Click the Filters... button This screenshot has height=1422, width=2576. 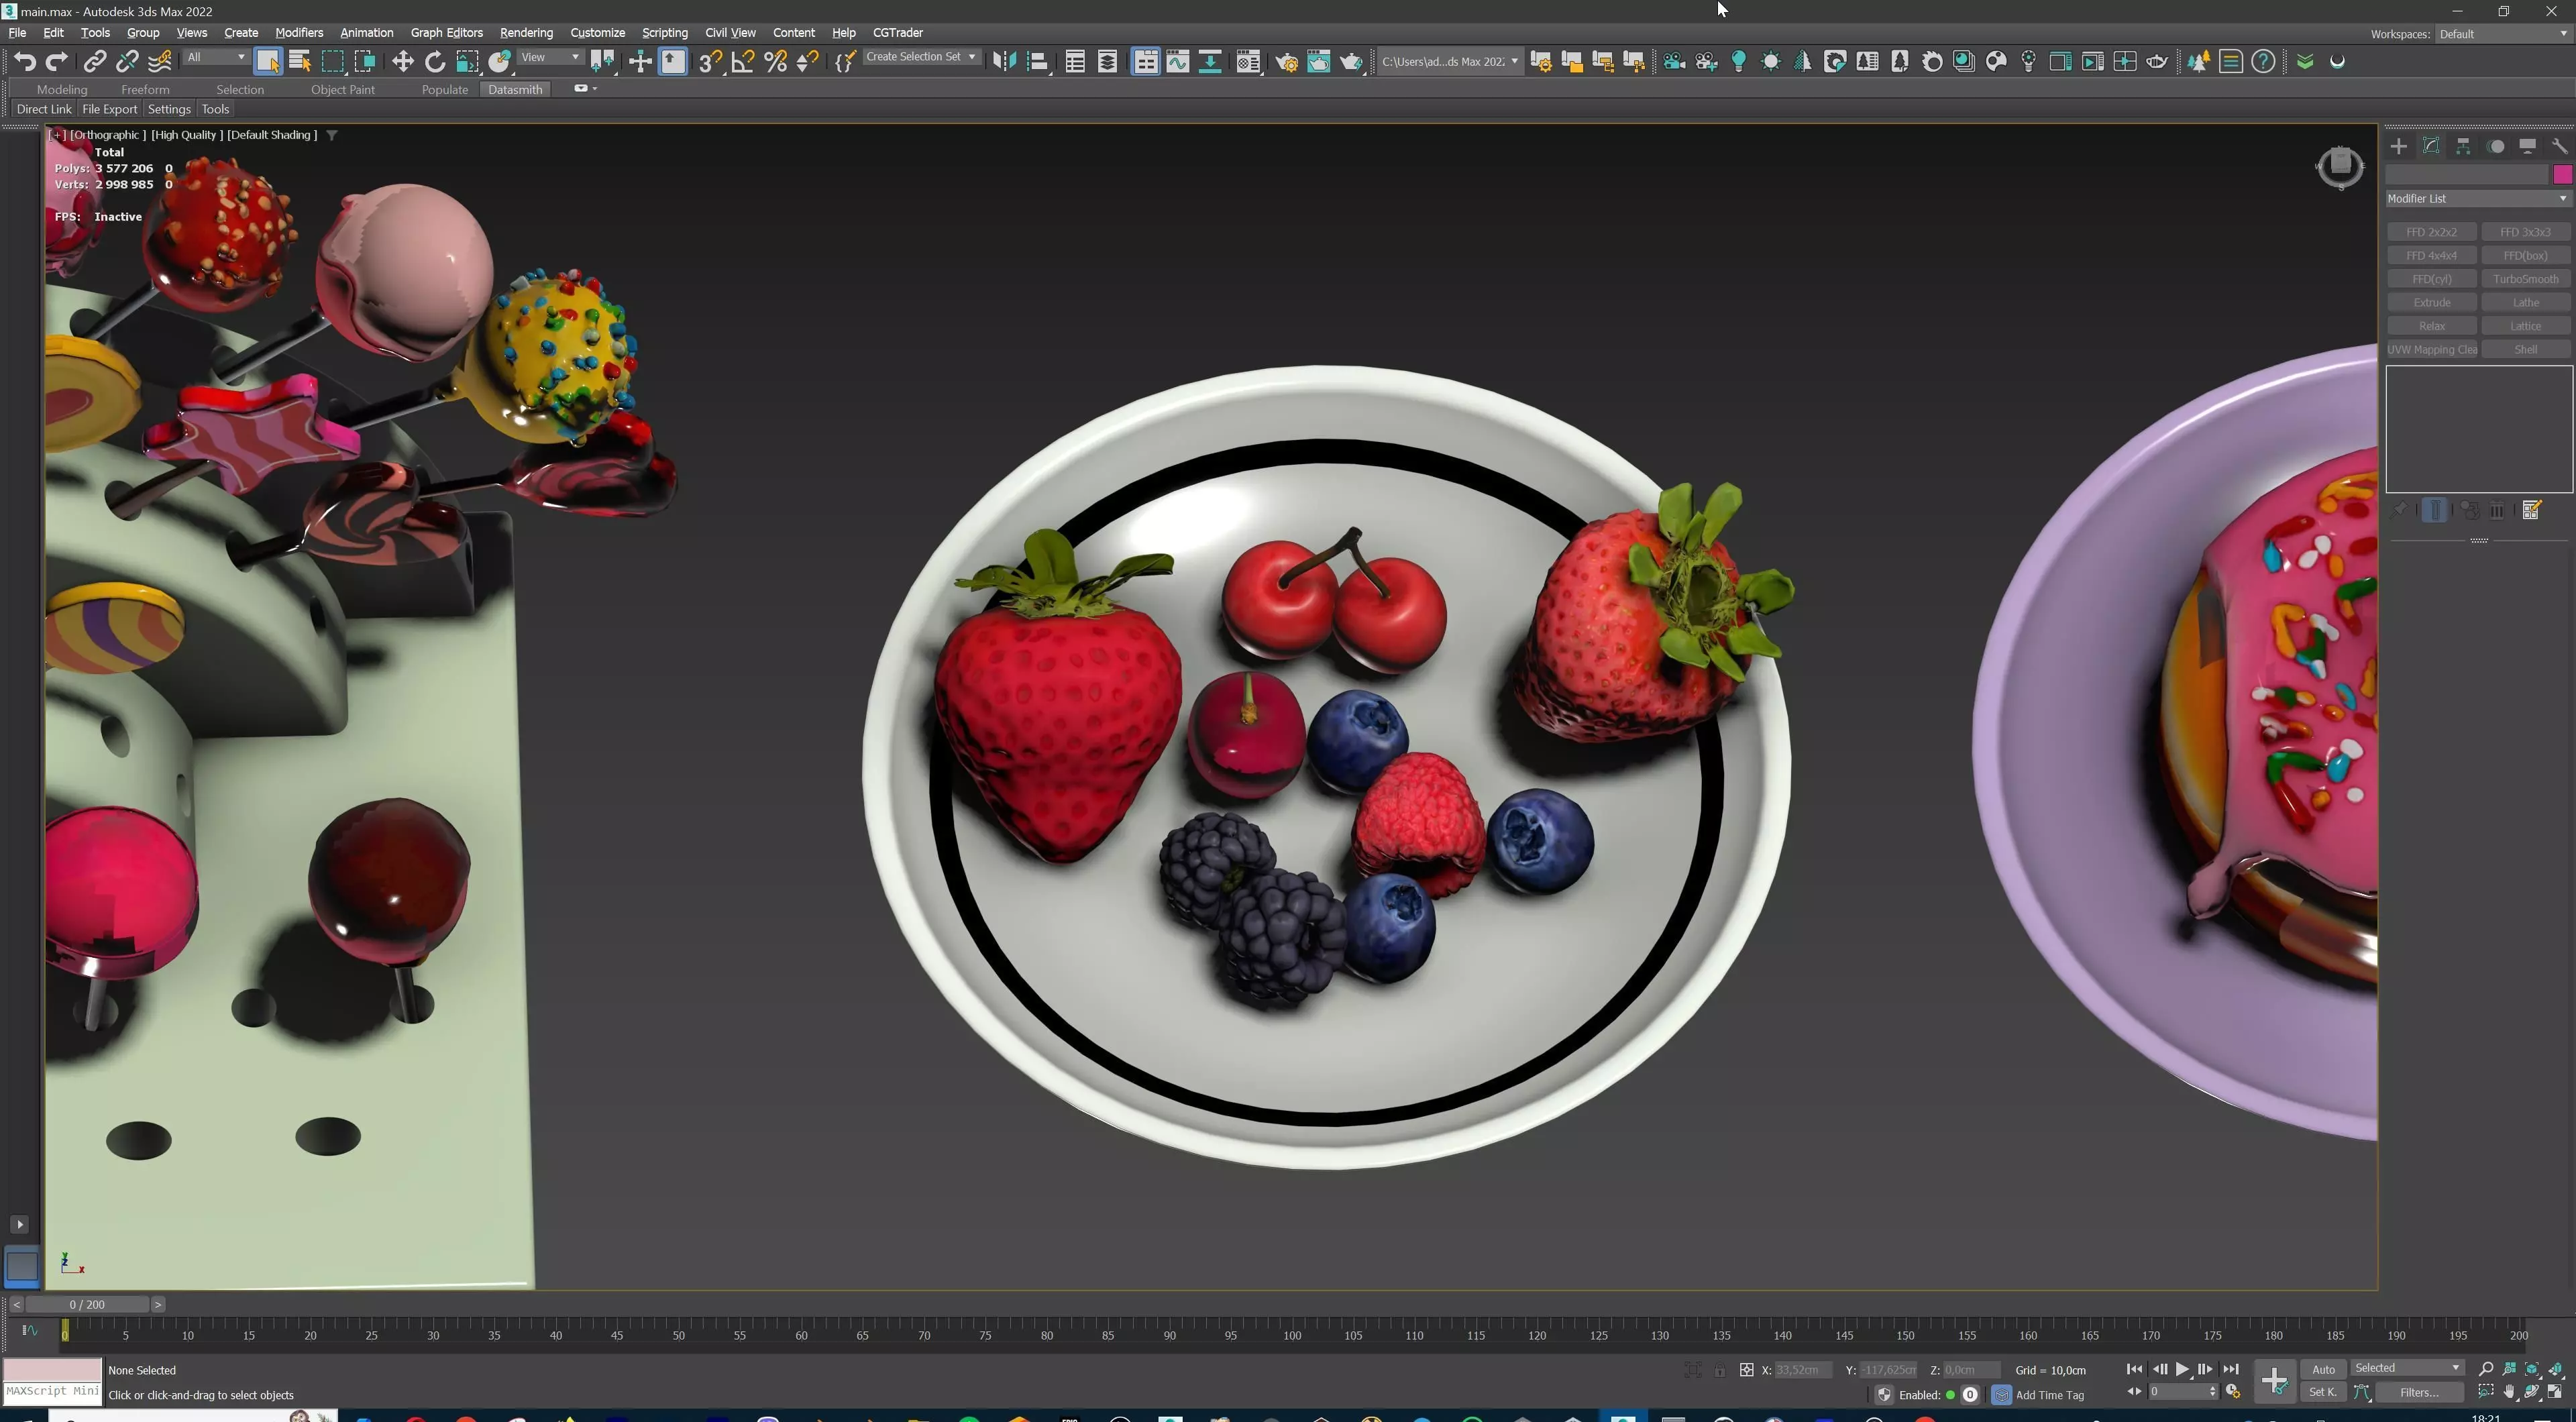point(2419,1392)
